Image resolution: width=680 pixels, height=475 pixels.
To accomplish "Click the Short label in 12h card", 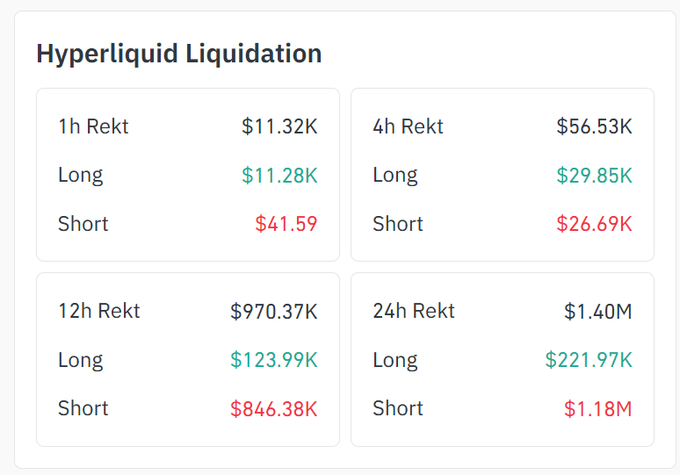I will click(83, 408).
